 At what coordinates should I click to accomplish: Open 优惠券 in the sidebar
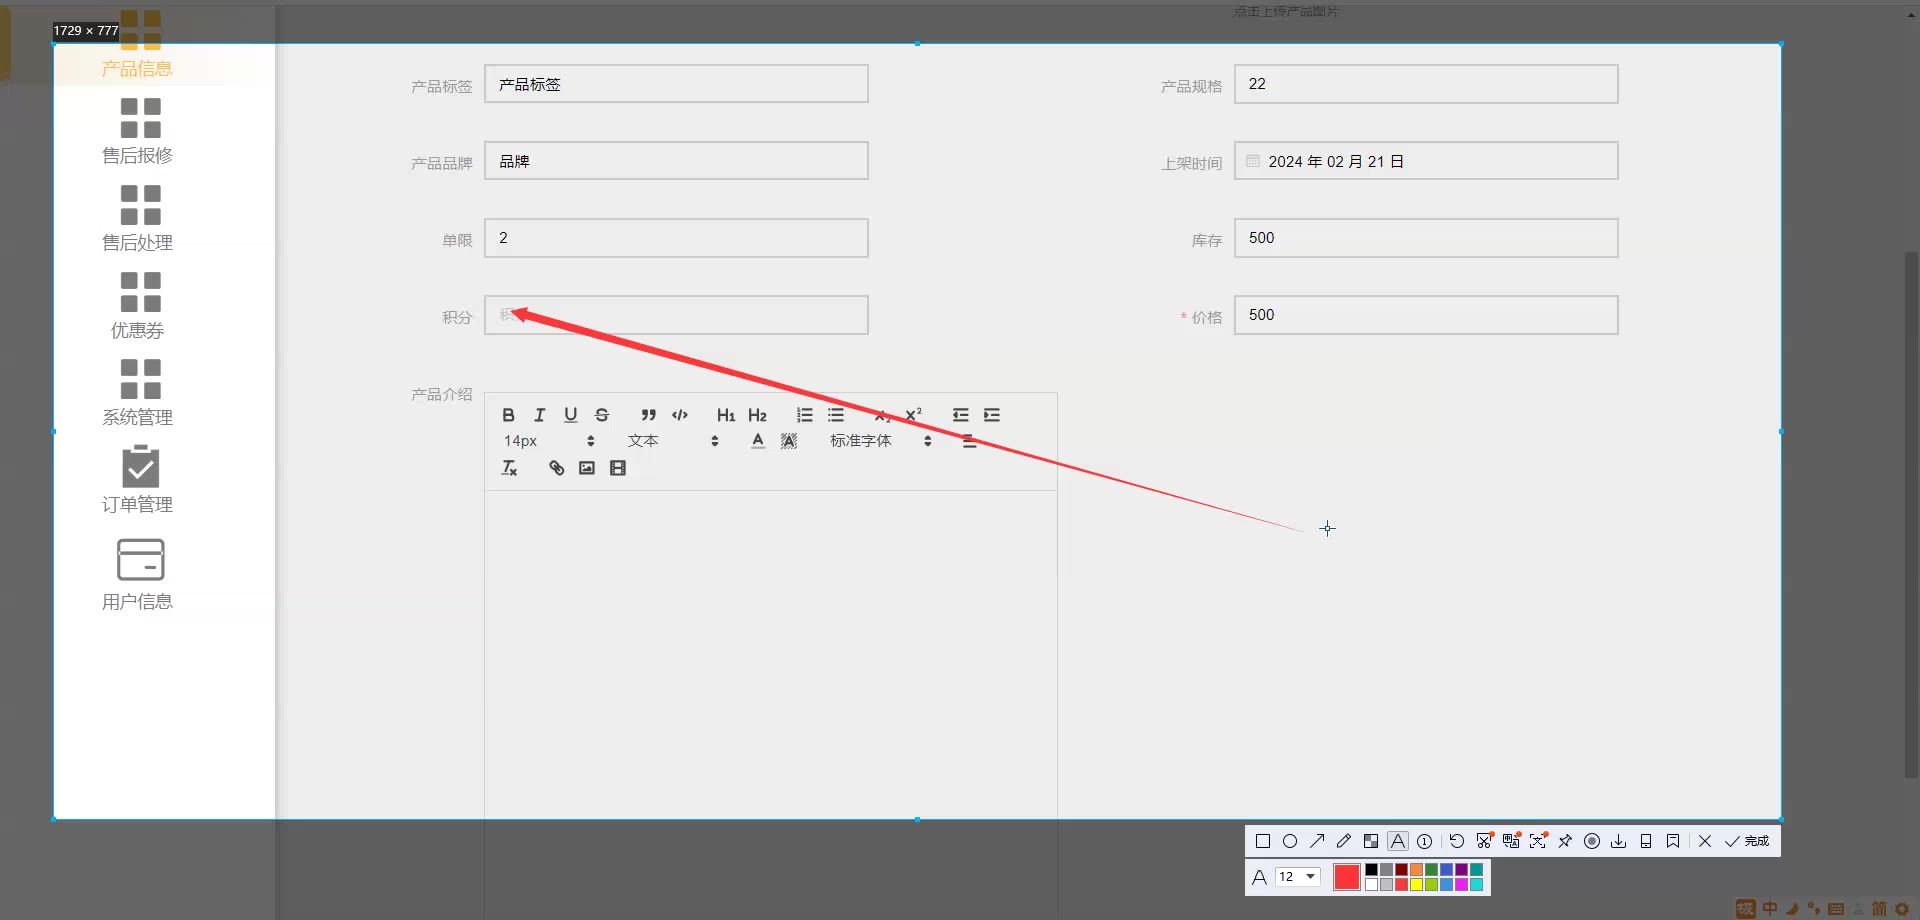tap(139, 305)
